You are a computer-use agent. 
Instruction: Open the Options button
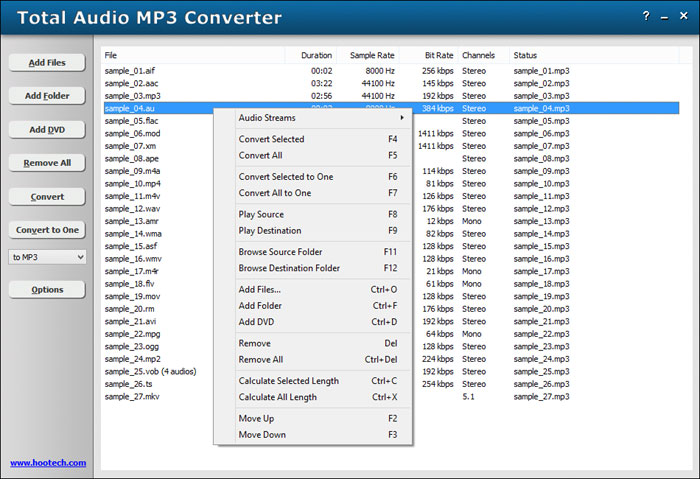click(x=47, y=290)
